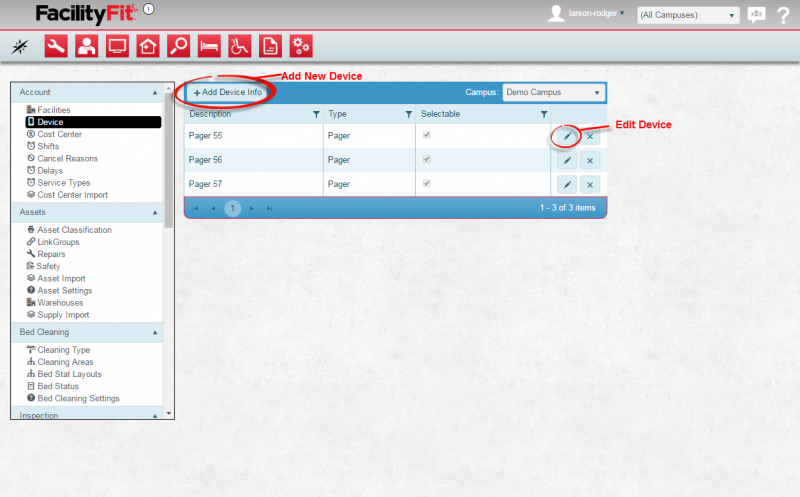
Task: Click the gears settings toolbar icon
Action: click(x=301, y=46)
